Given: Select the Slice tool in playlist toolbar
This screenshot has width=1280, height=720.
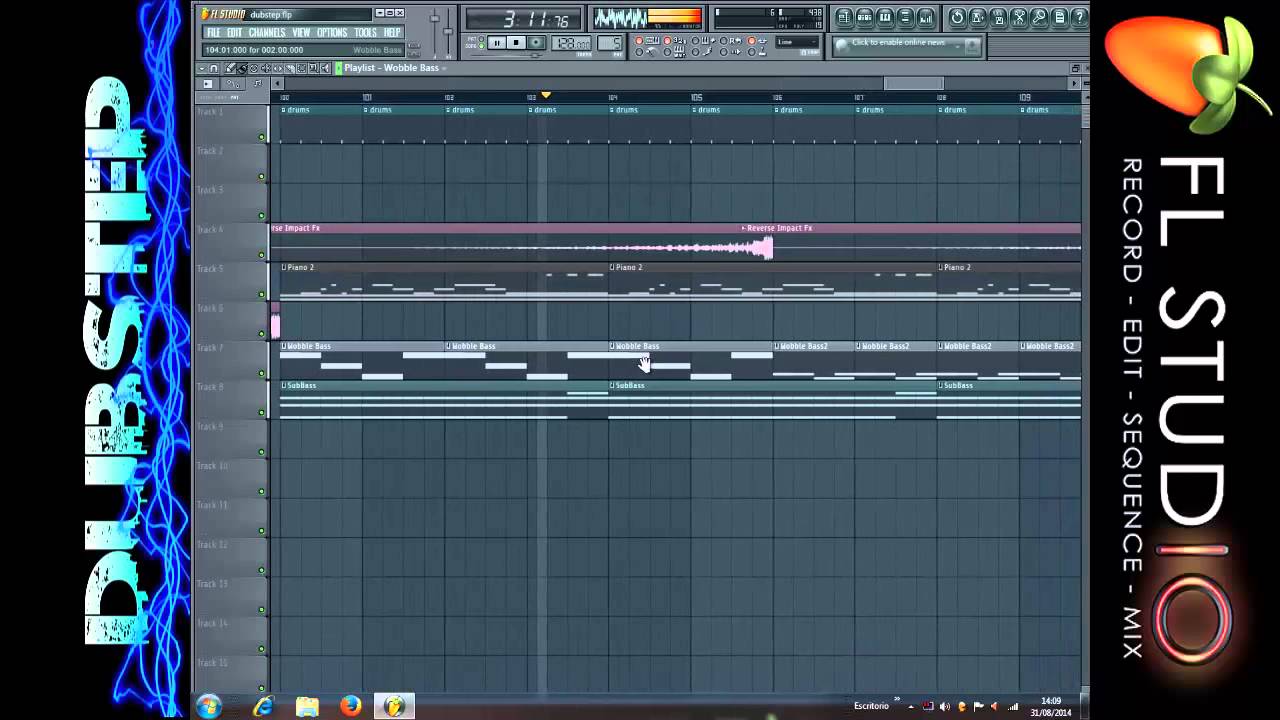Looking at the screenshot, I should [290, 68].
